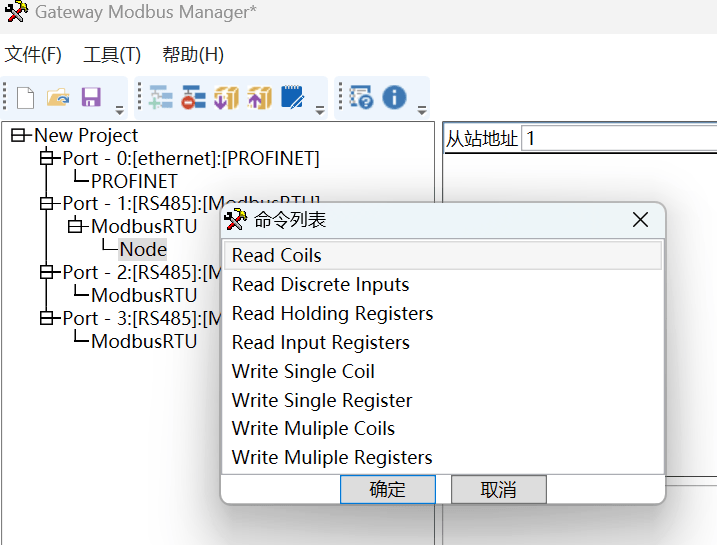Click the blue notepad edit icon

tap(292, 97)
